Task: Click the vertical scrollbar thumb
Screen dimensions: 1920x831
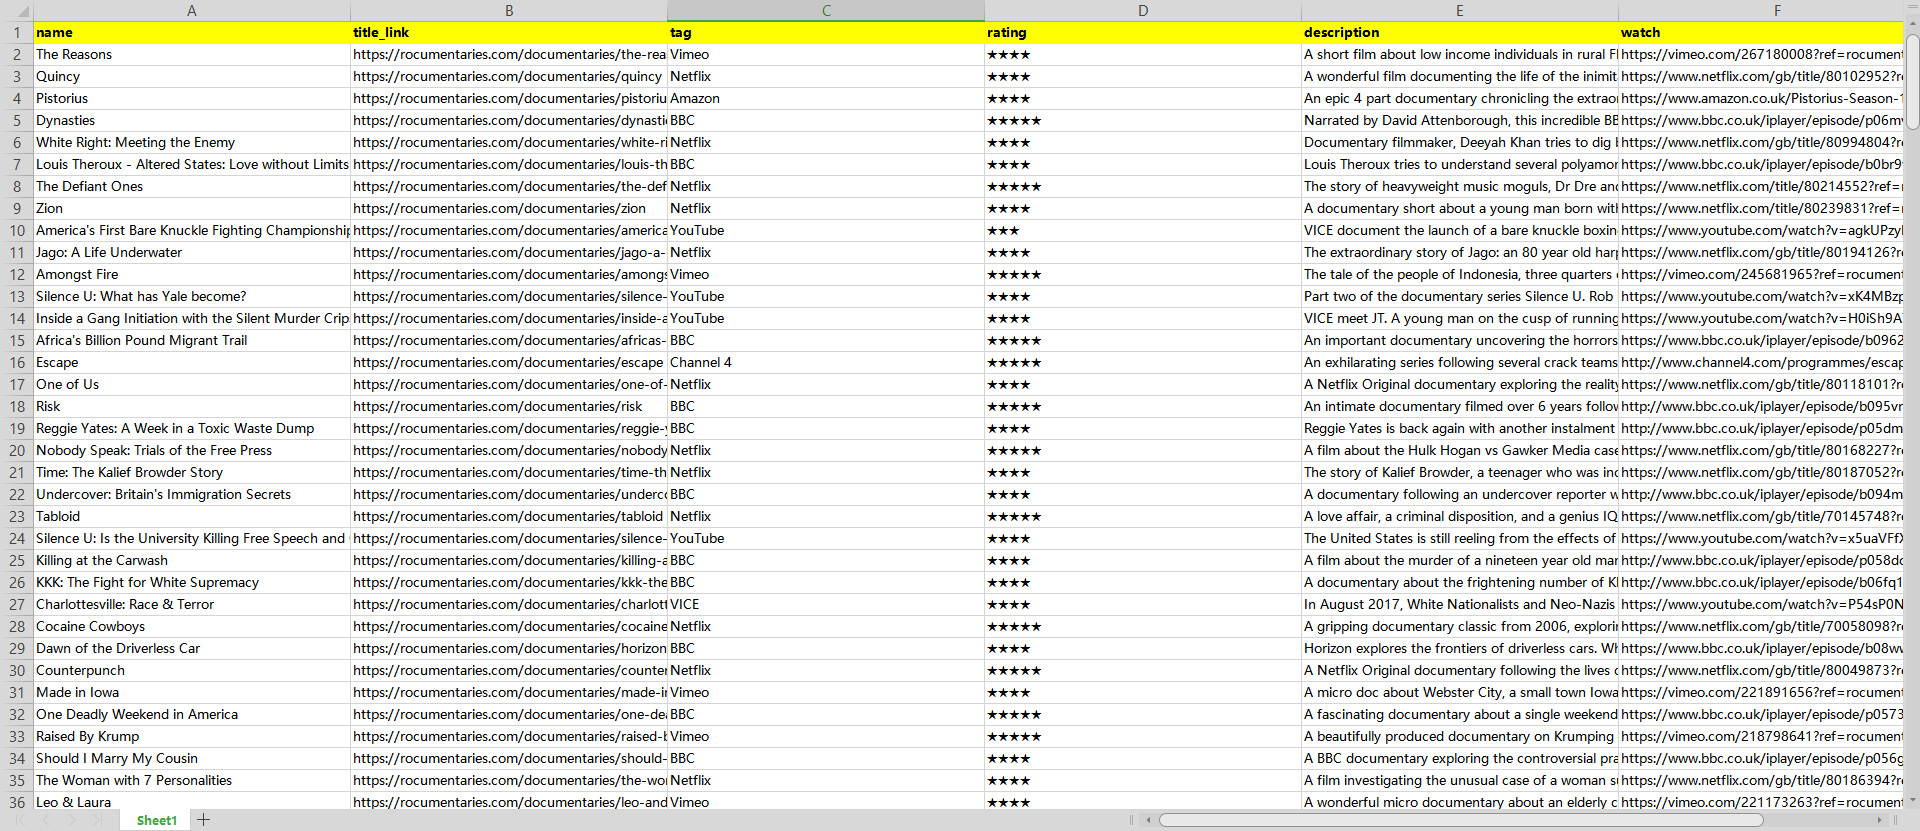Action: (x=1912, y=82)
